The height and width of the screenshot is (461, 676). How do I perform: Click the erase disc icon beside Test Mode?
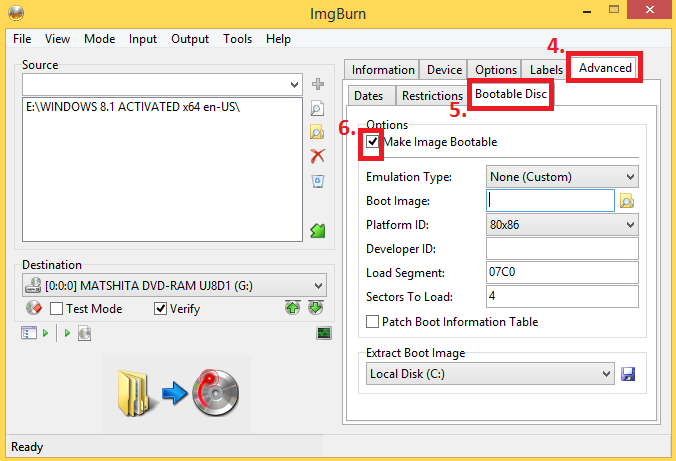pos(34,308)
